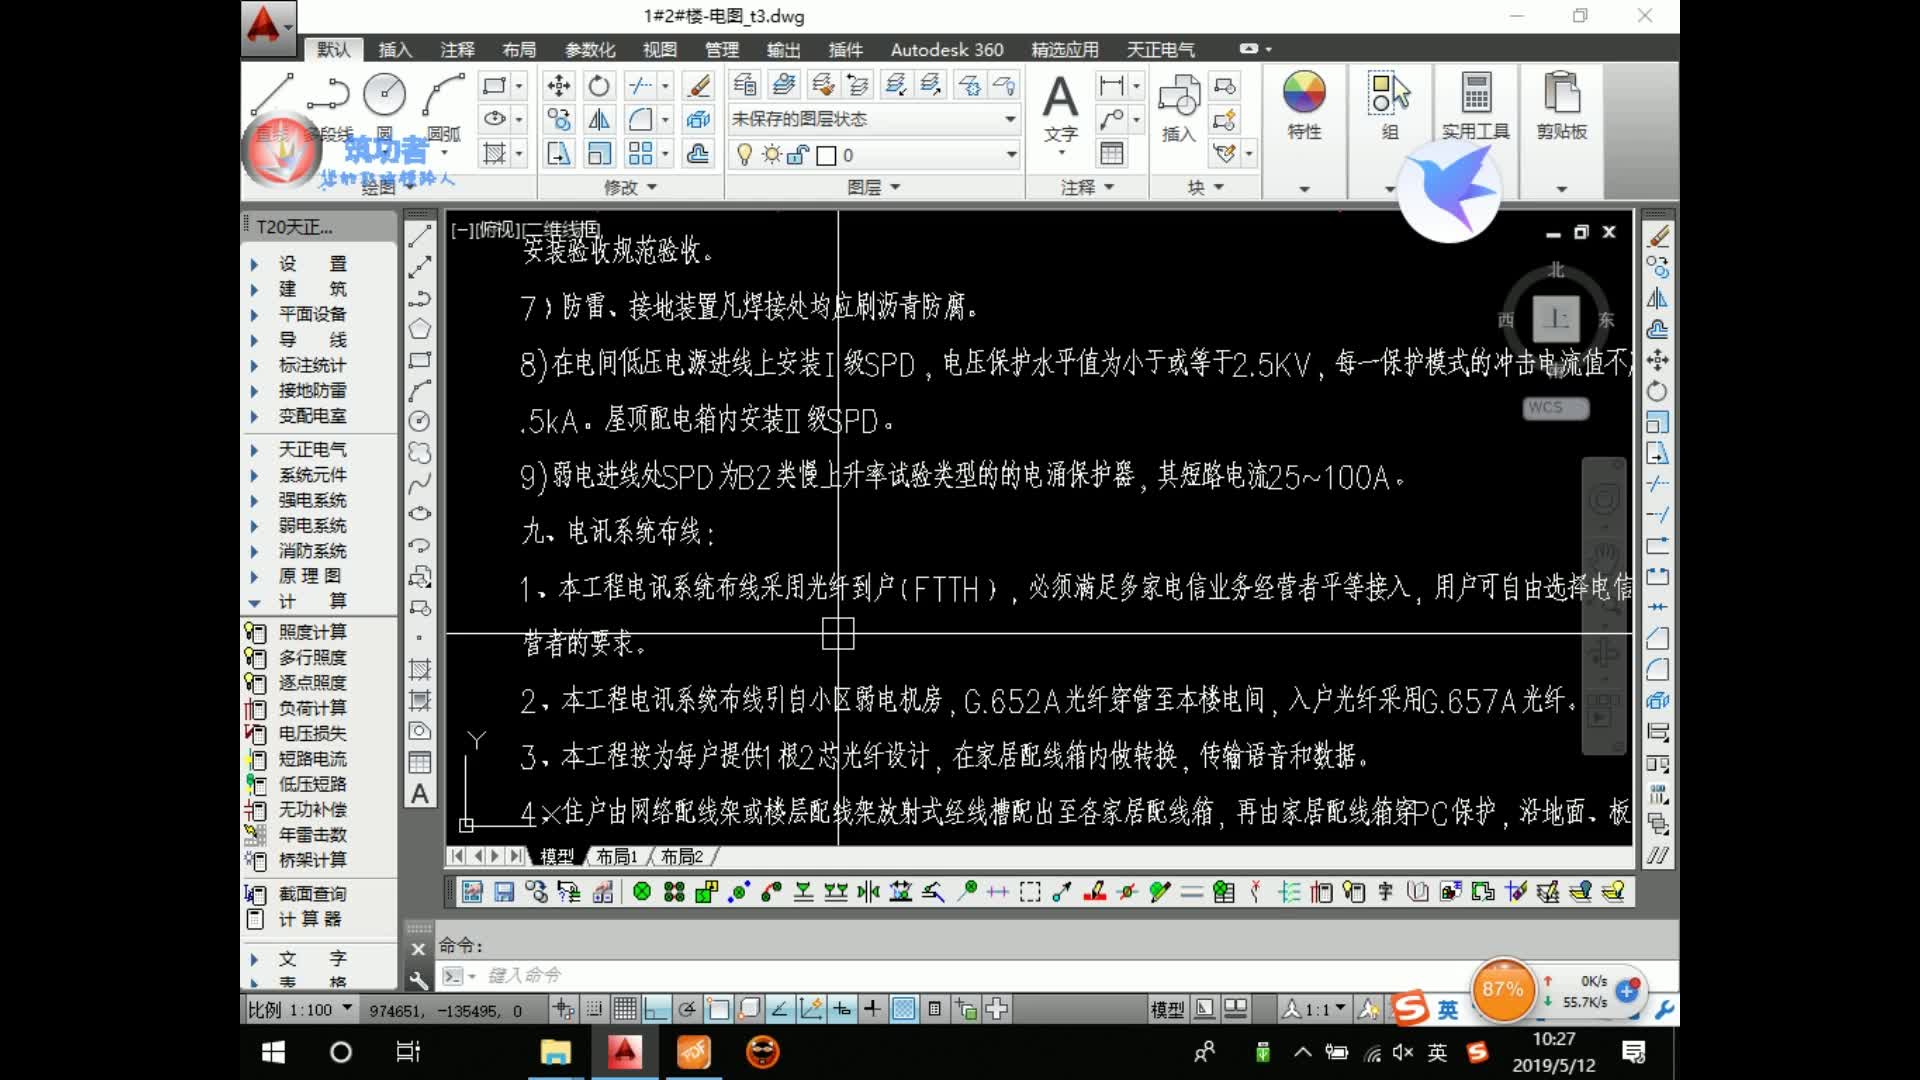Screen dimensions: 1920x1080
Task: Expand the 消防系统 tree item
Action: pyautogui.click(x=256, y=550)
